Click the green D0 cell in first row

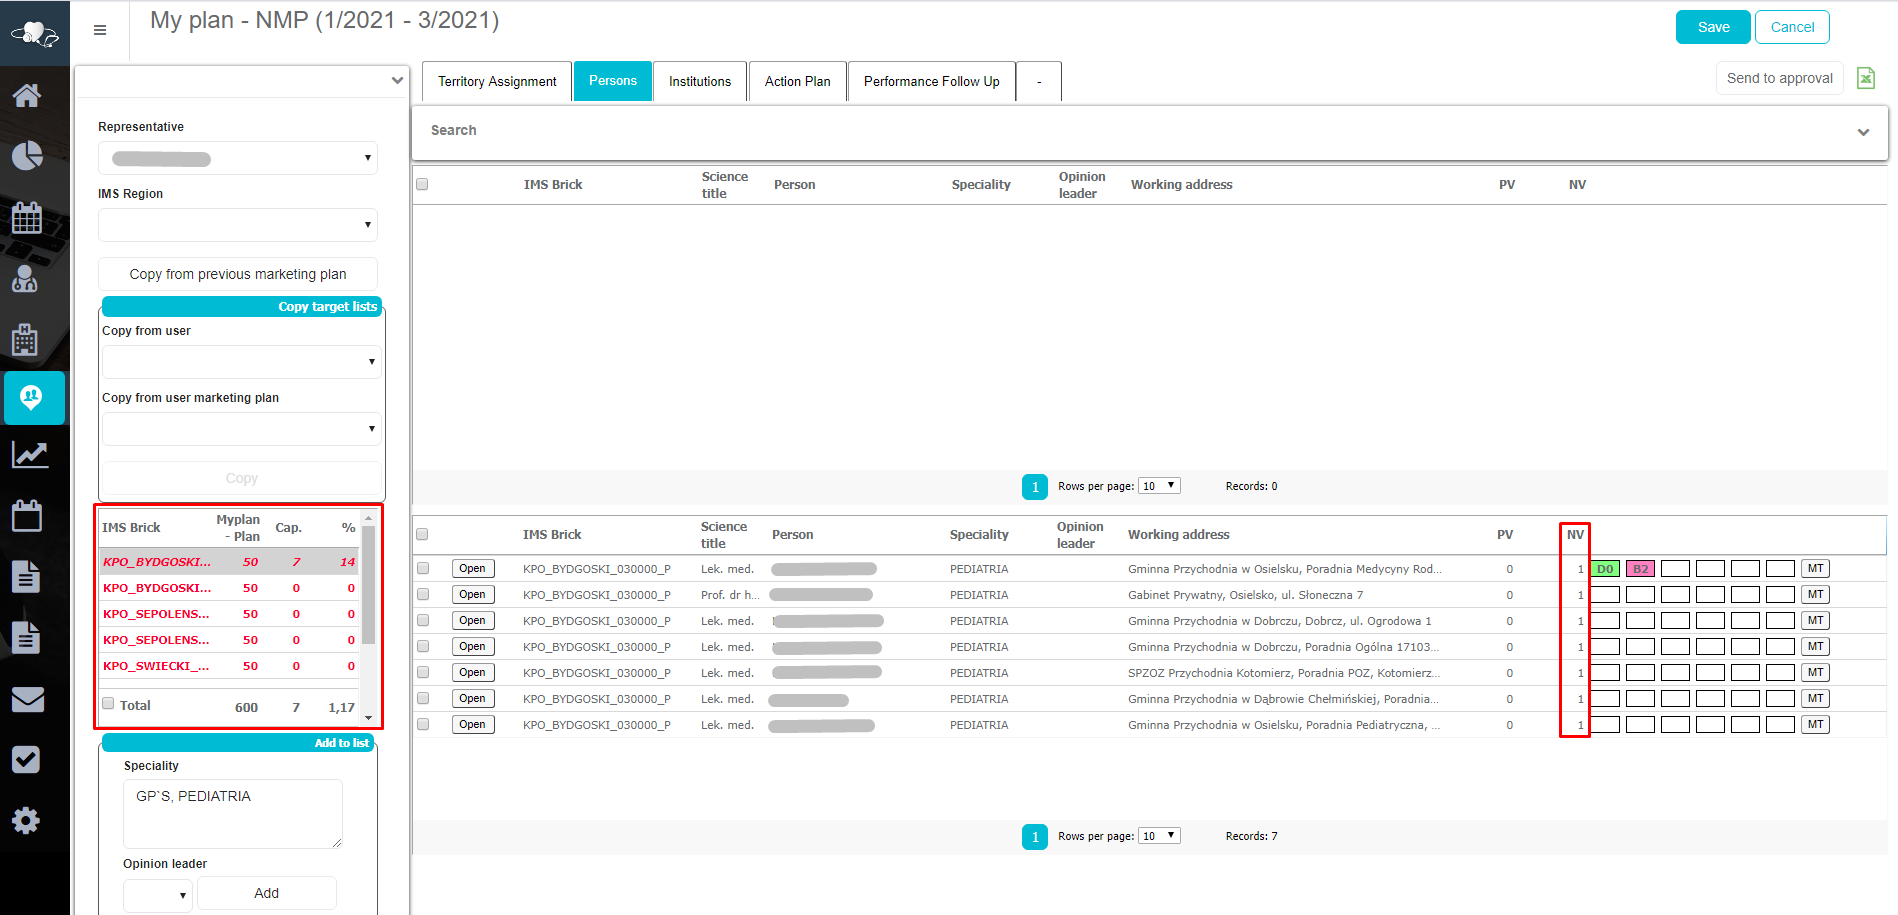[1605, 569]
